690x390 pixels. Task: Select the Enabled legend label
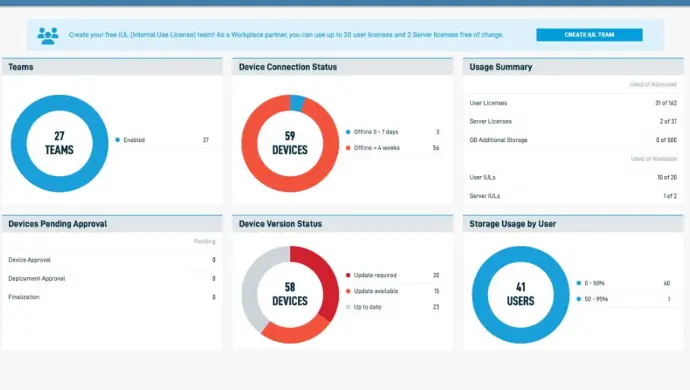pyautogui.click(x=134, y=140)
